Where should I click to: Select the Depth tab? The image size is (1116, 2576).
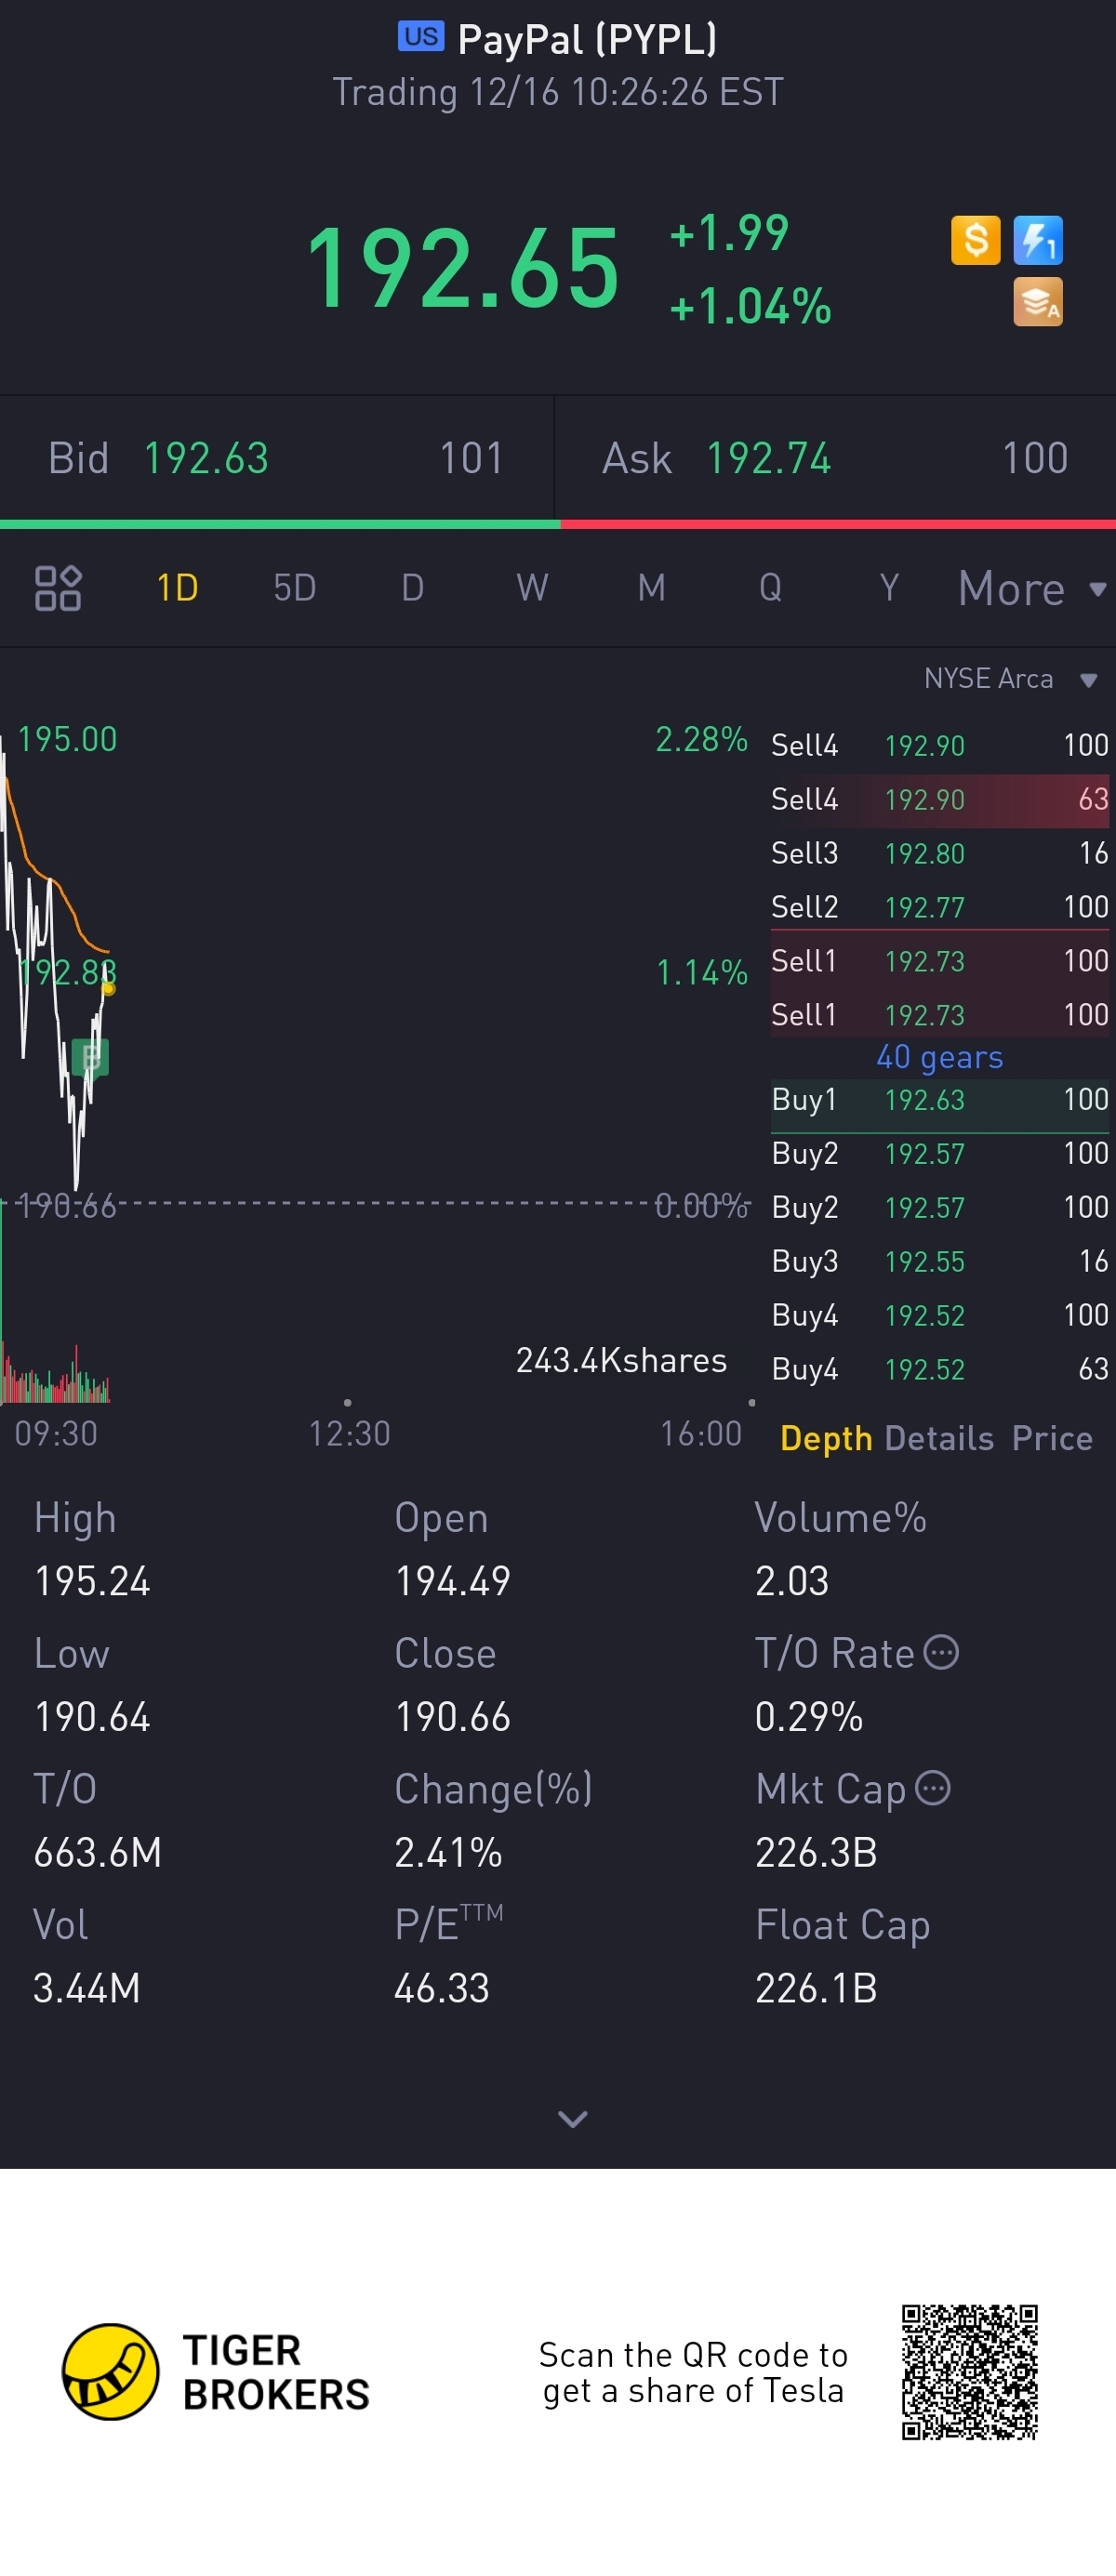coord(826,1438)
